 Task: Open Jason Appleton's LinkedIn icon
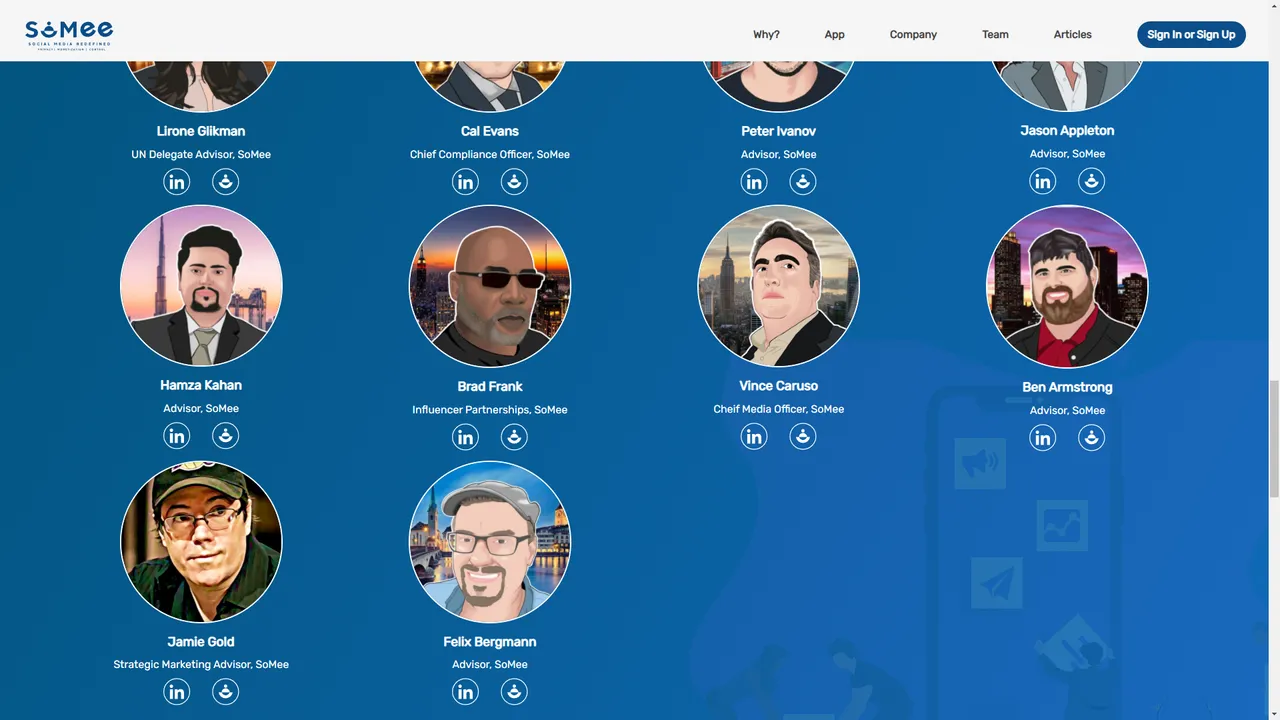coord(1043,181)
